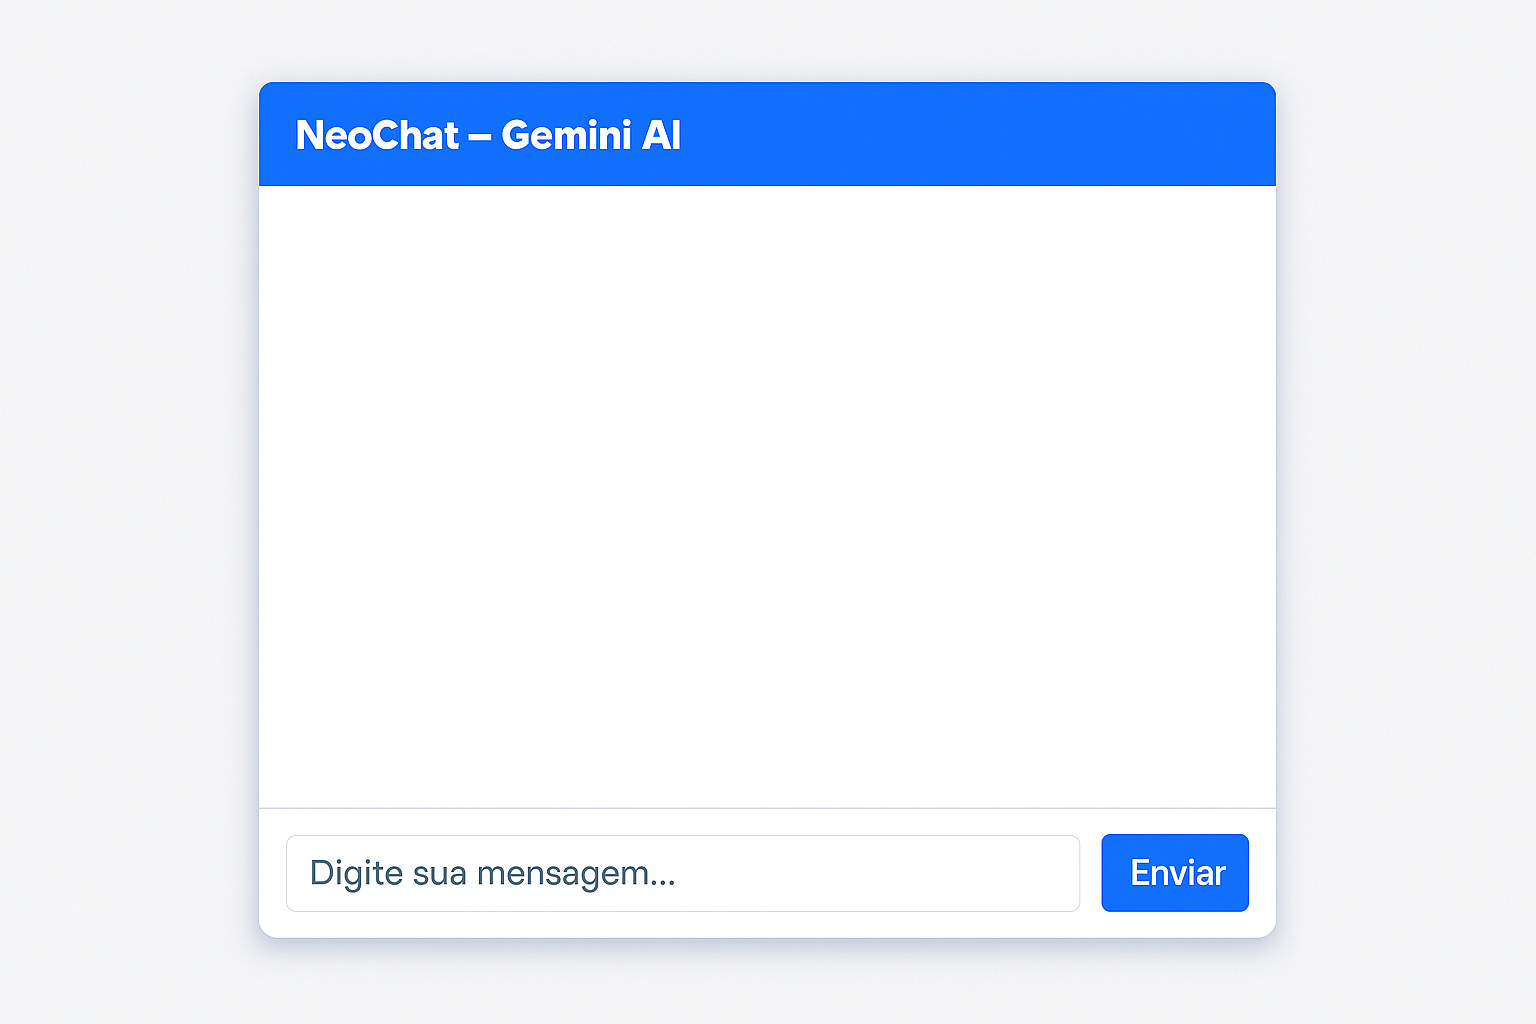Click the placeholder text in the input
The width and height of the screenshot is (1536, 1024).
tap(494, 872)
